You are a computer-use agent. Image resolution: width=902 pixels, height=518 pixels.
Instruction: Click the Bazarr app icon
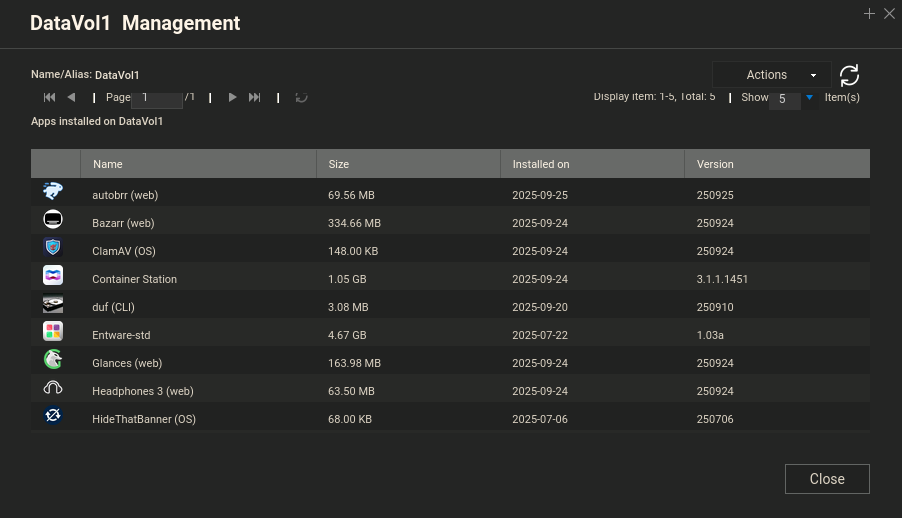(53, 219)
